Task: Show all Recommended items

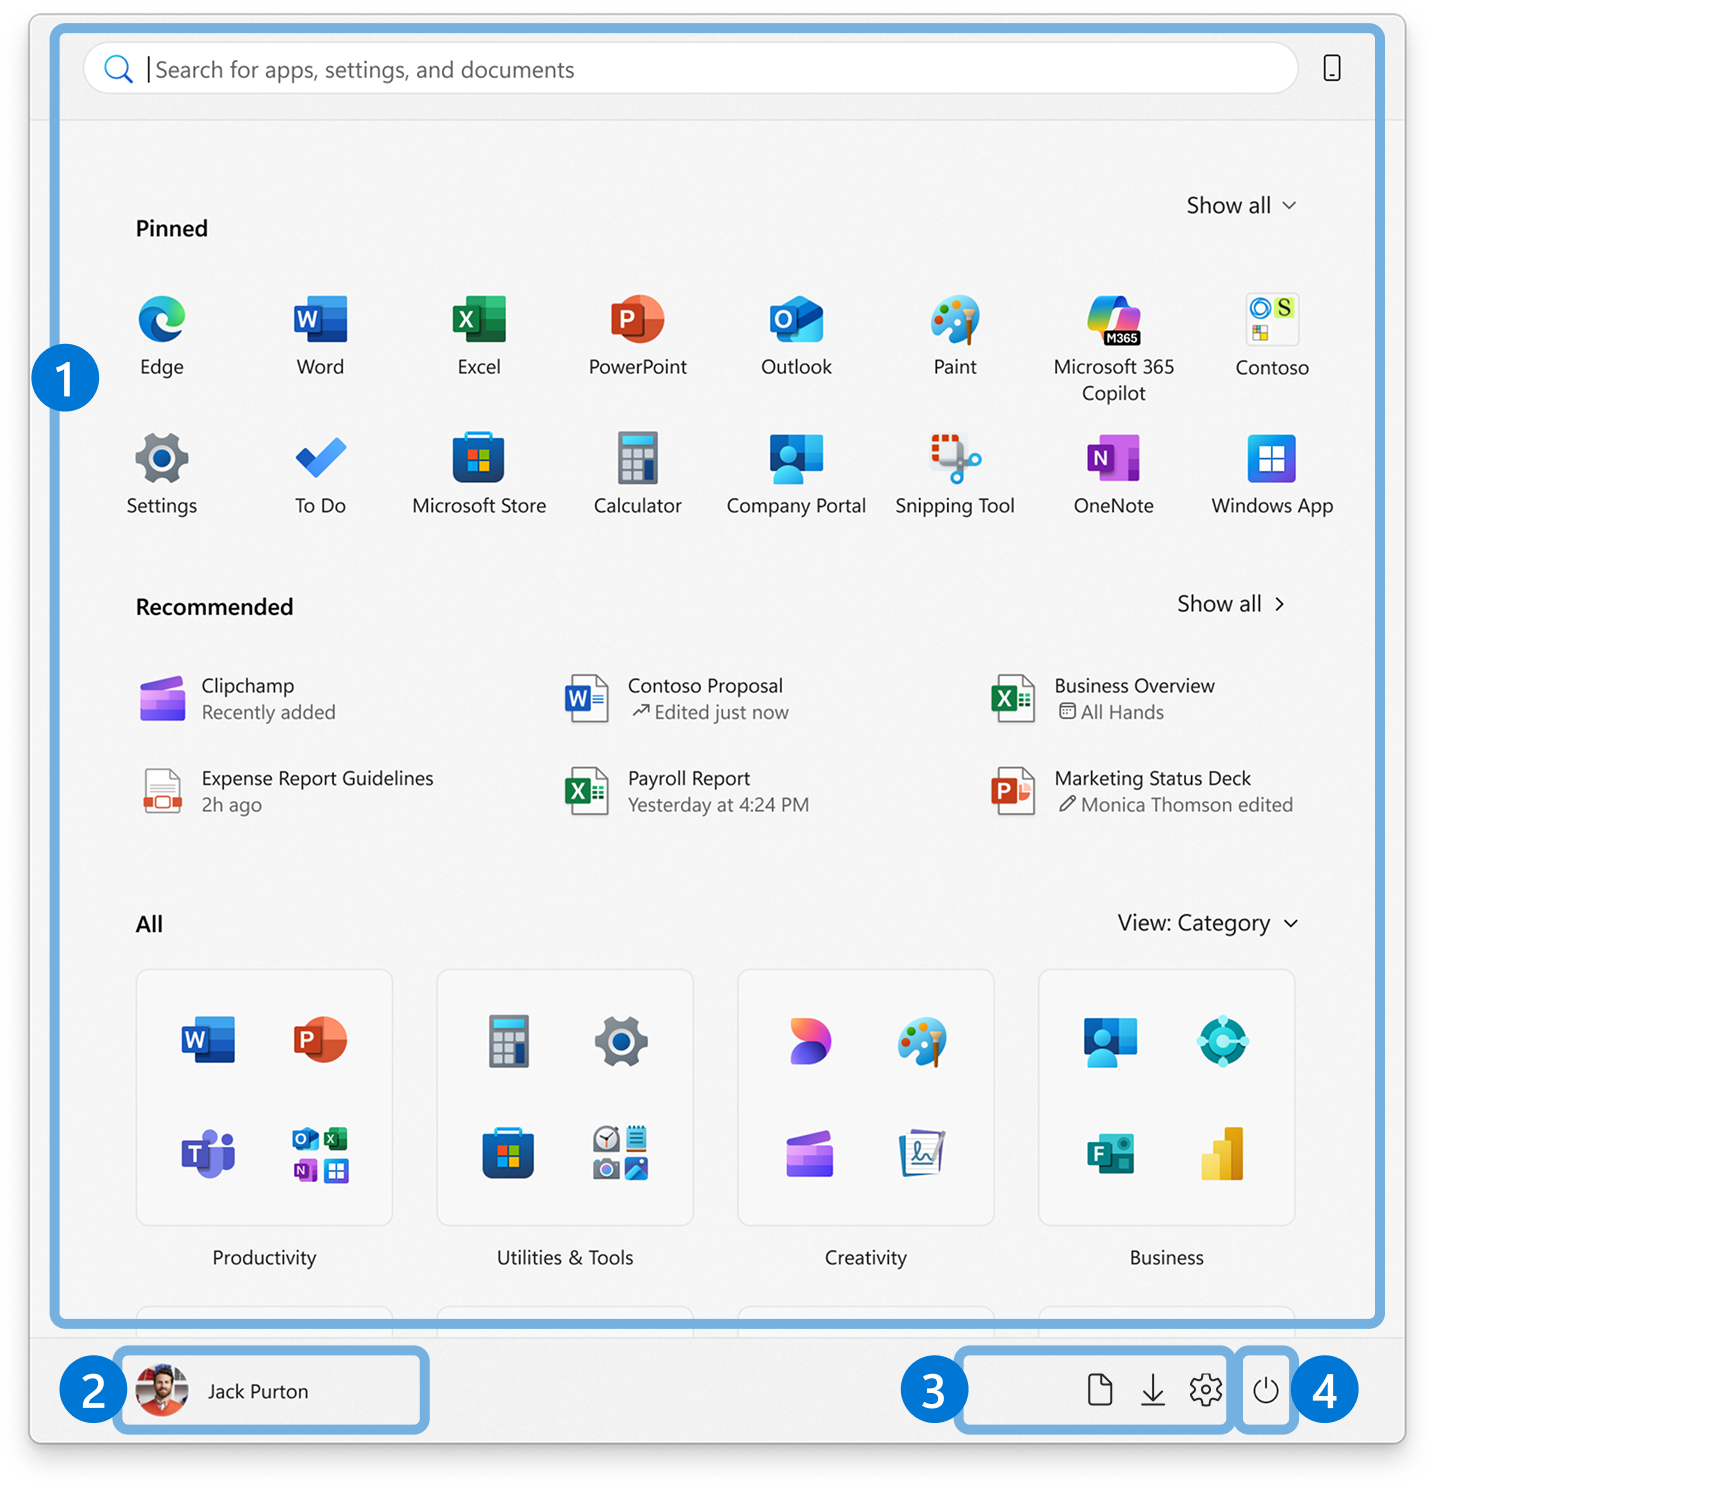Action: click(1231, 604)
